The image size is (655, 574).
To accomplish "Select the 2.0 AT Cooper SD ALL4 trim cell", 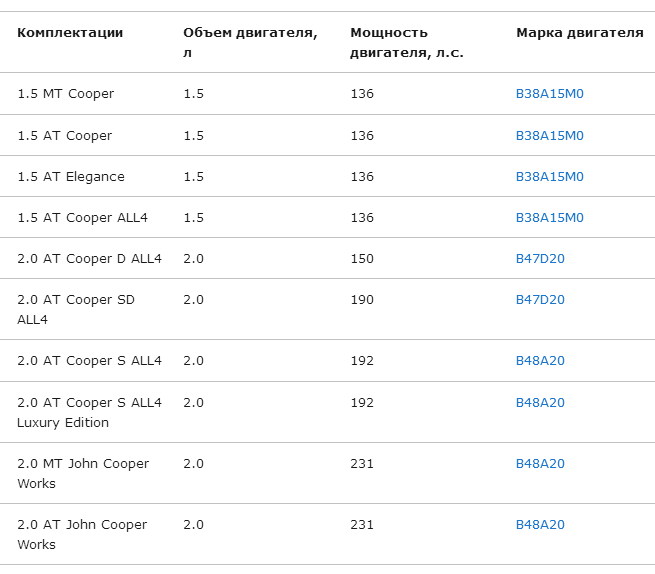I will point(76,310).
